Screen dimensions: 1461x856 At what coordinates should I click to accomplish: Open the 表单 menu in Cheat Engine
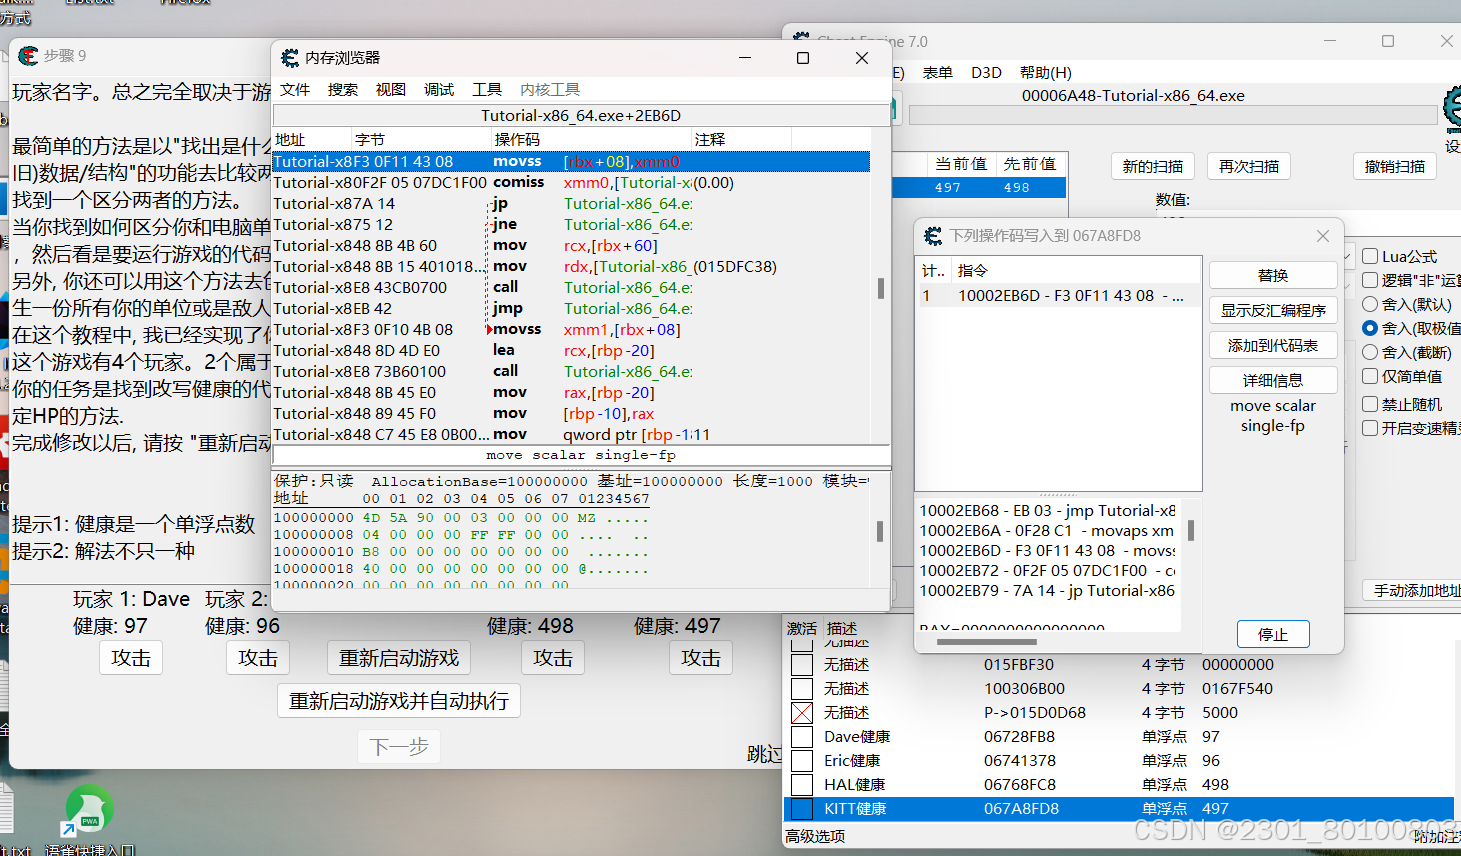[x=937, y=72]
